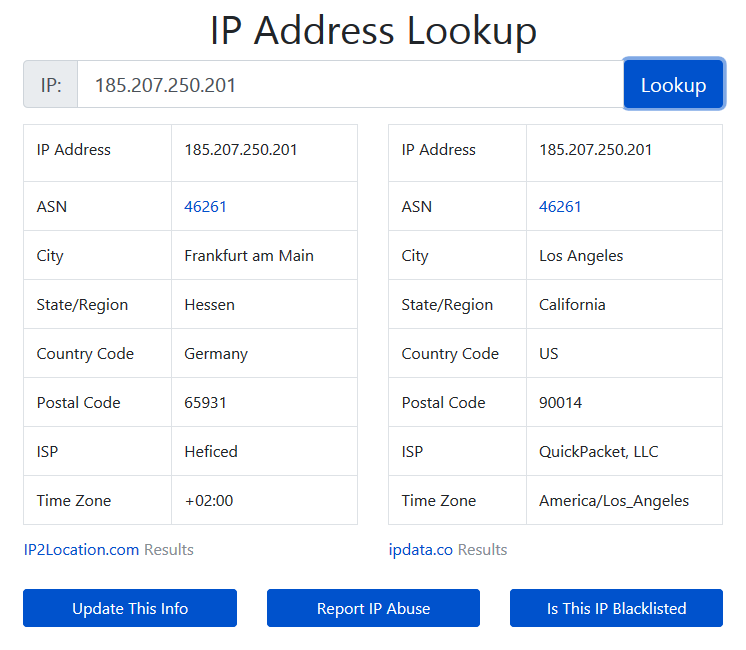Select the Heficed ISP value

point(211,452)
